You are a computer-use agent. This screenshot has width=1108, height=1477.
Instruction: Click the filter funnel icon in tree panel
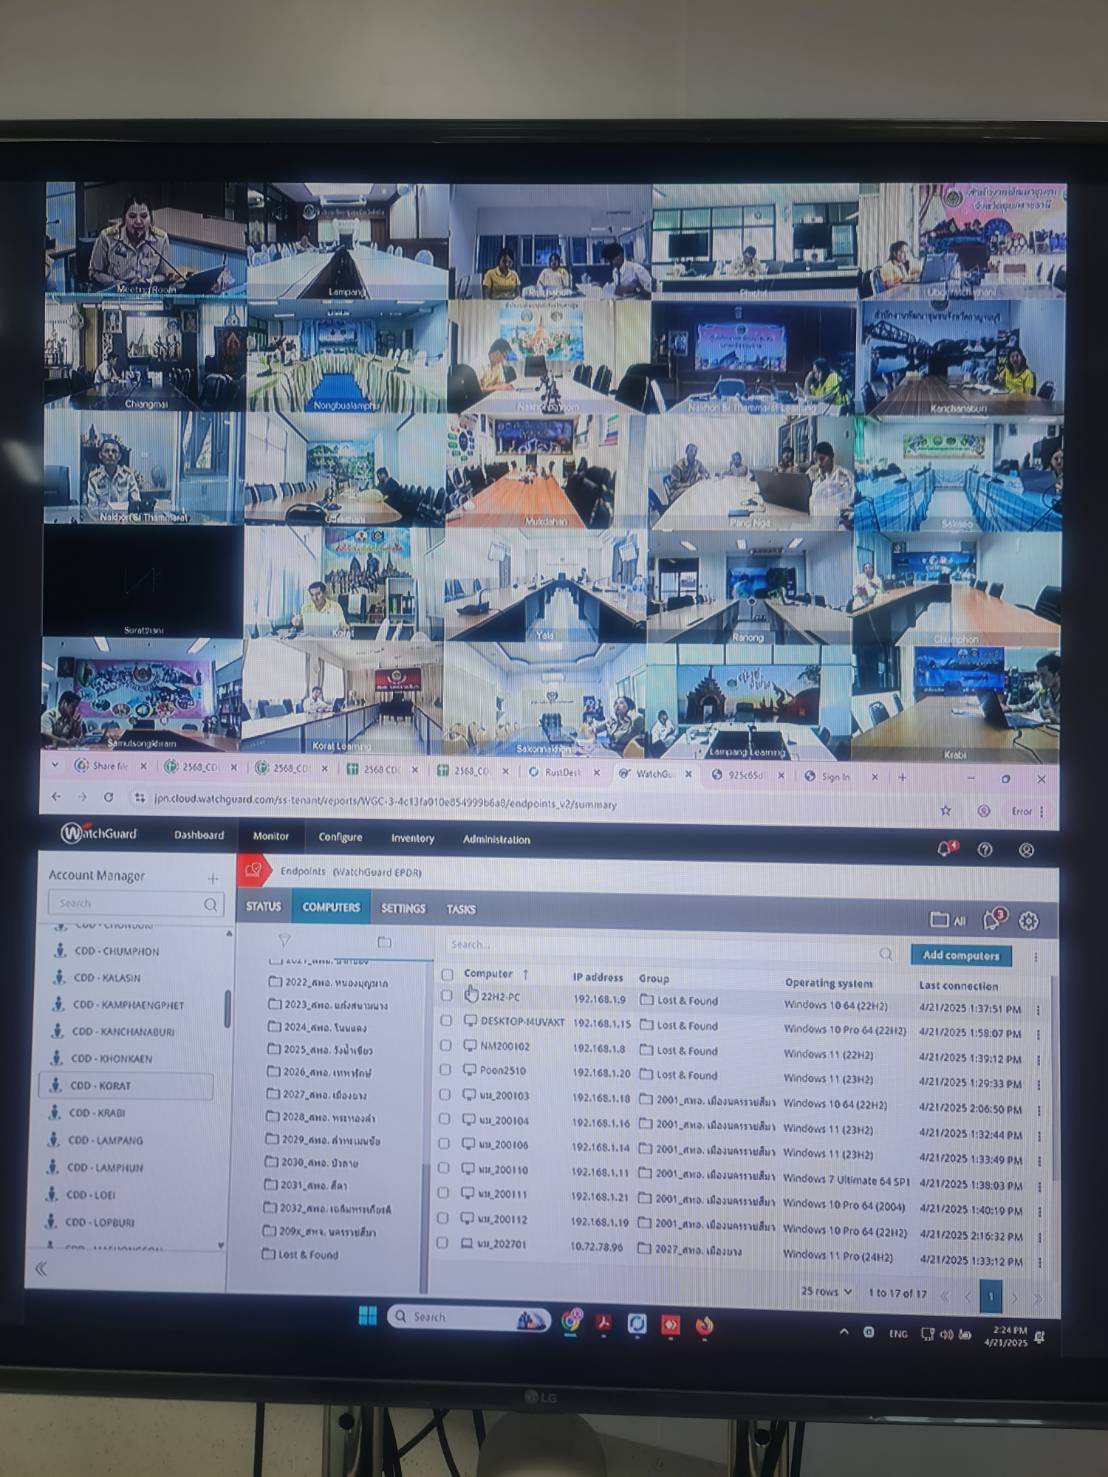pyautogui.click(x=284, y=941)
